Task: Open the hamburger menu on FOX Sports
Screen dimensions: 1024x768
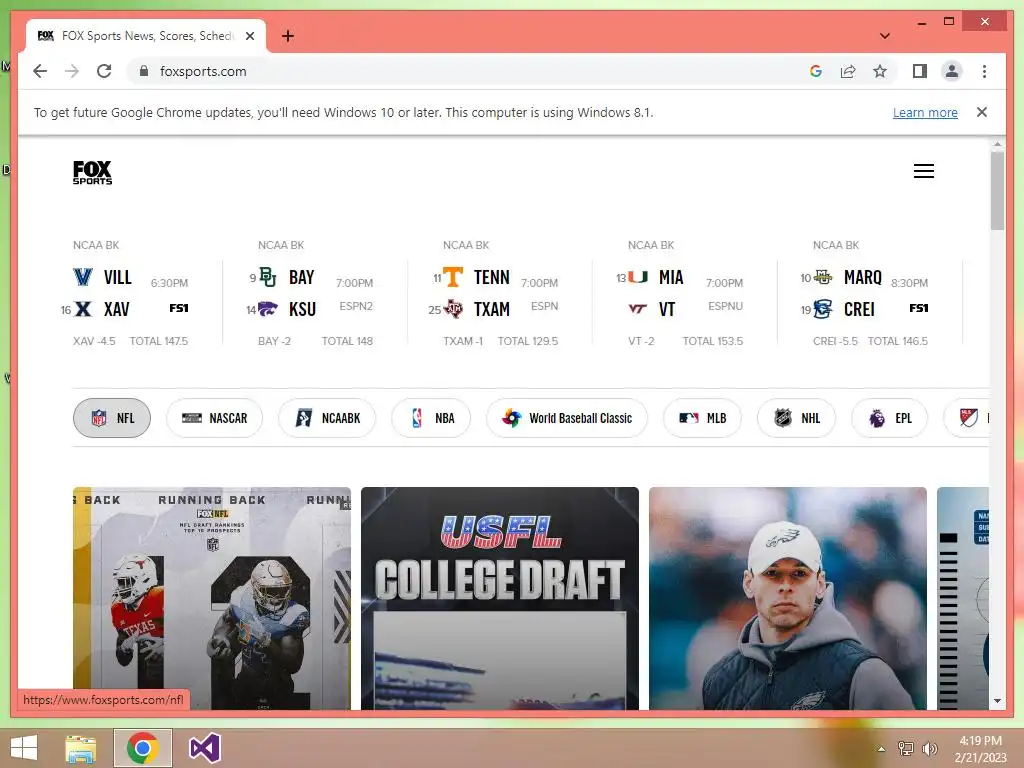Action: tap(923, 171)
